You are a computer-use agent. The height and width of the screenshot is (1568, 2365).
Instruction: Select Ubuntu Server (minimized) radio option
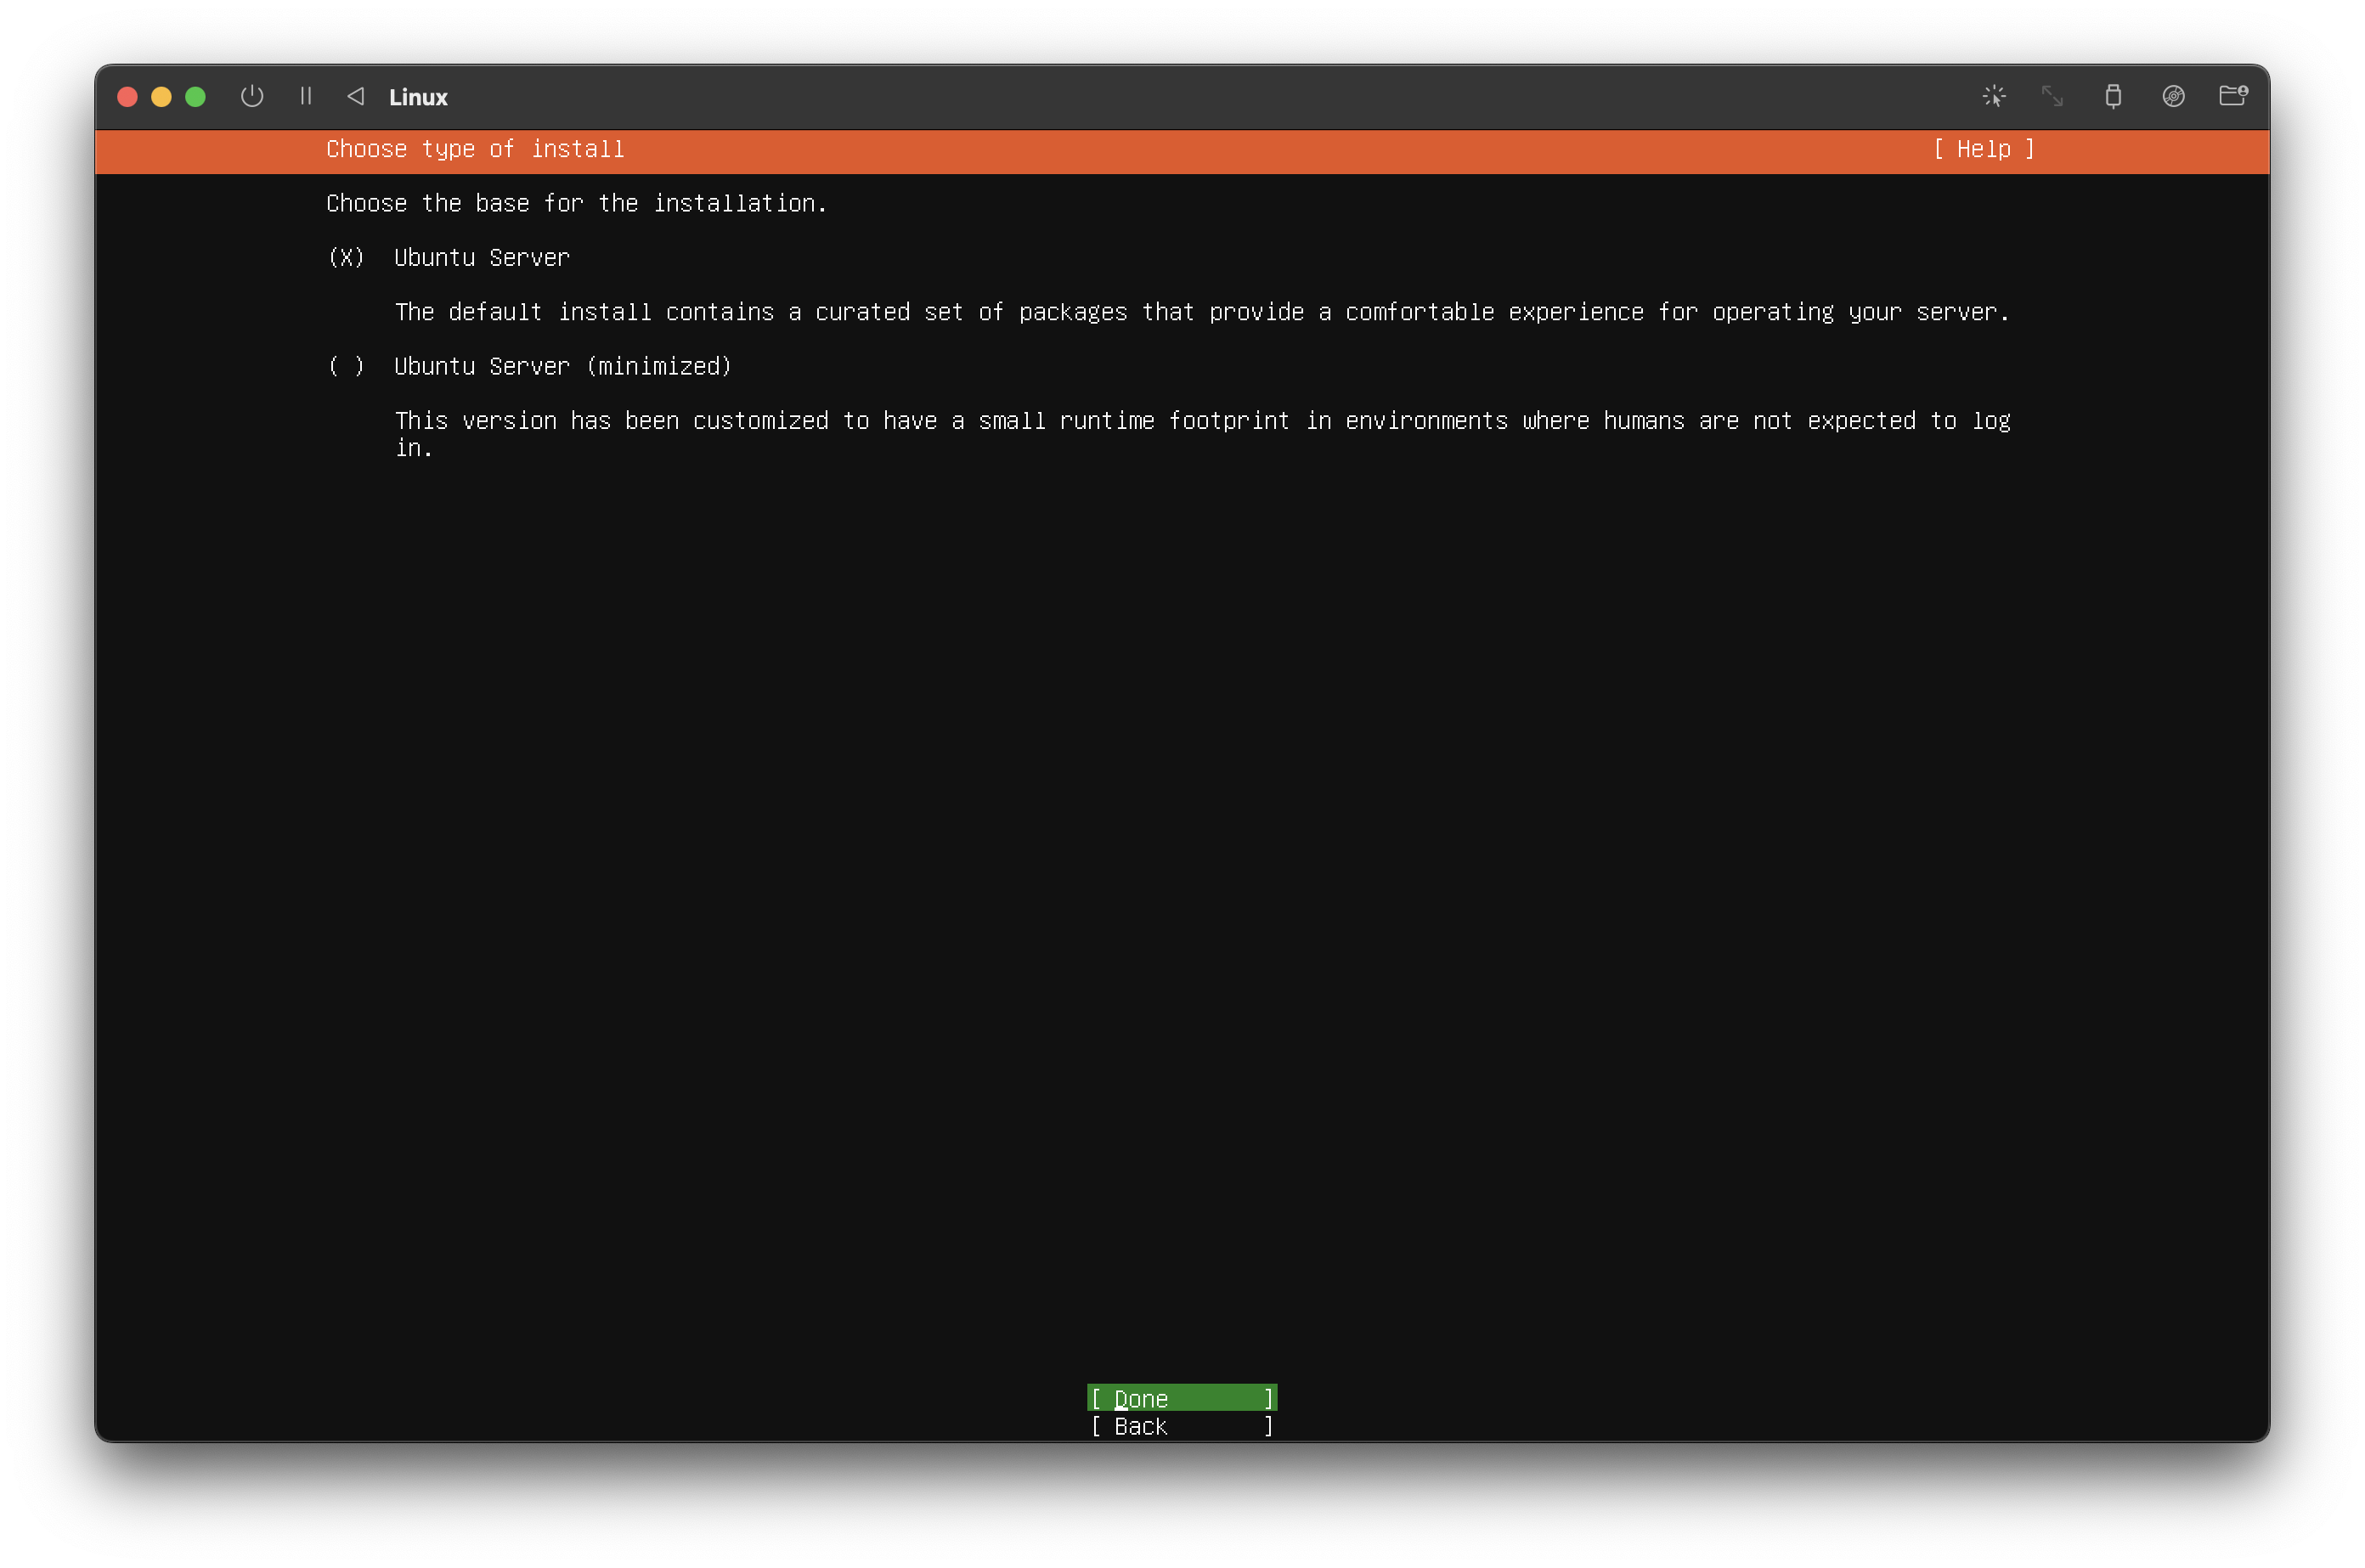pos(346,367)
